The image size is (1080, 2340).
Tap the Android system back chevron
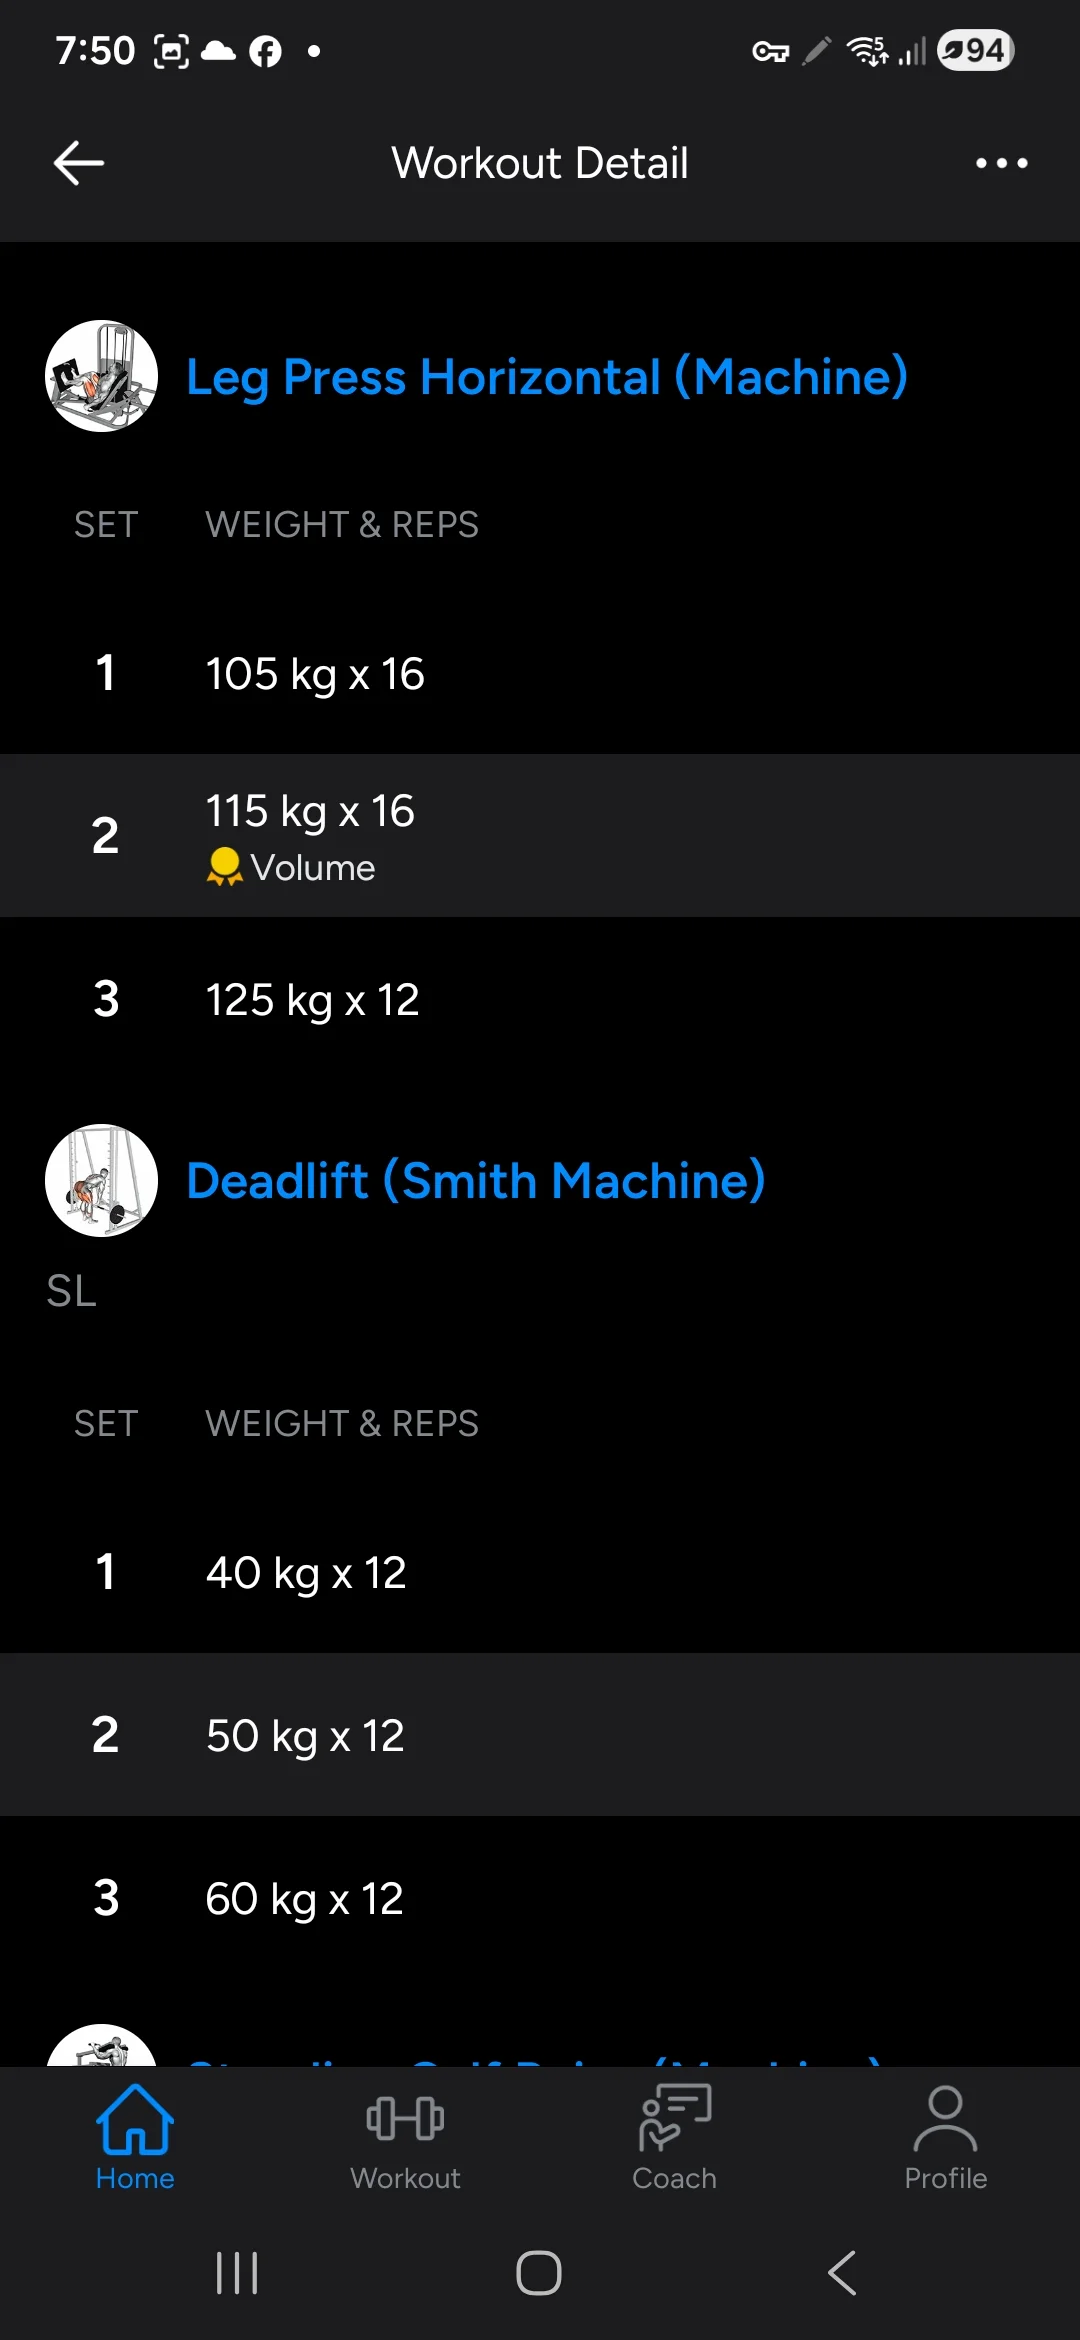tap(842, 2273)
